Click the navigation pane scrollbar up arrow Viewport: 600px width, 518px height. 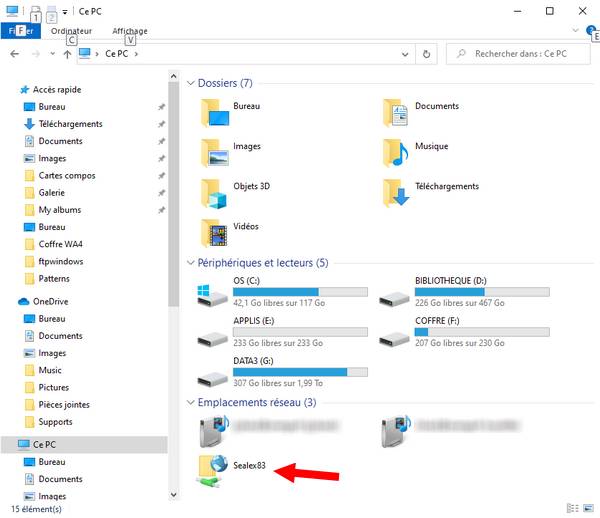173,76
